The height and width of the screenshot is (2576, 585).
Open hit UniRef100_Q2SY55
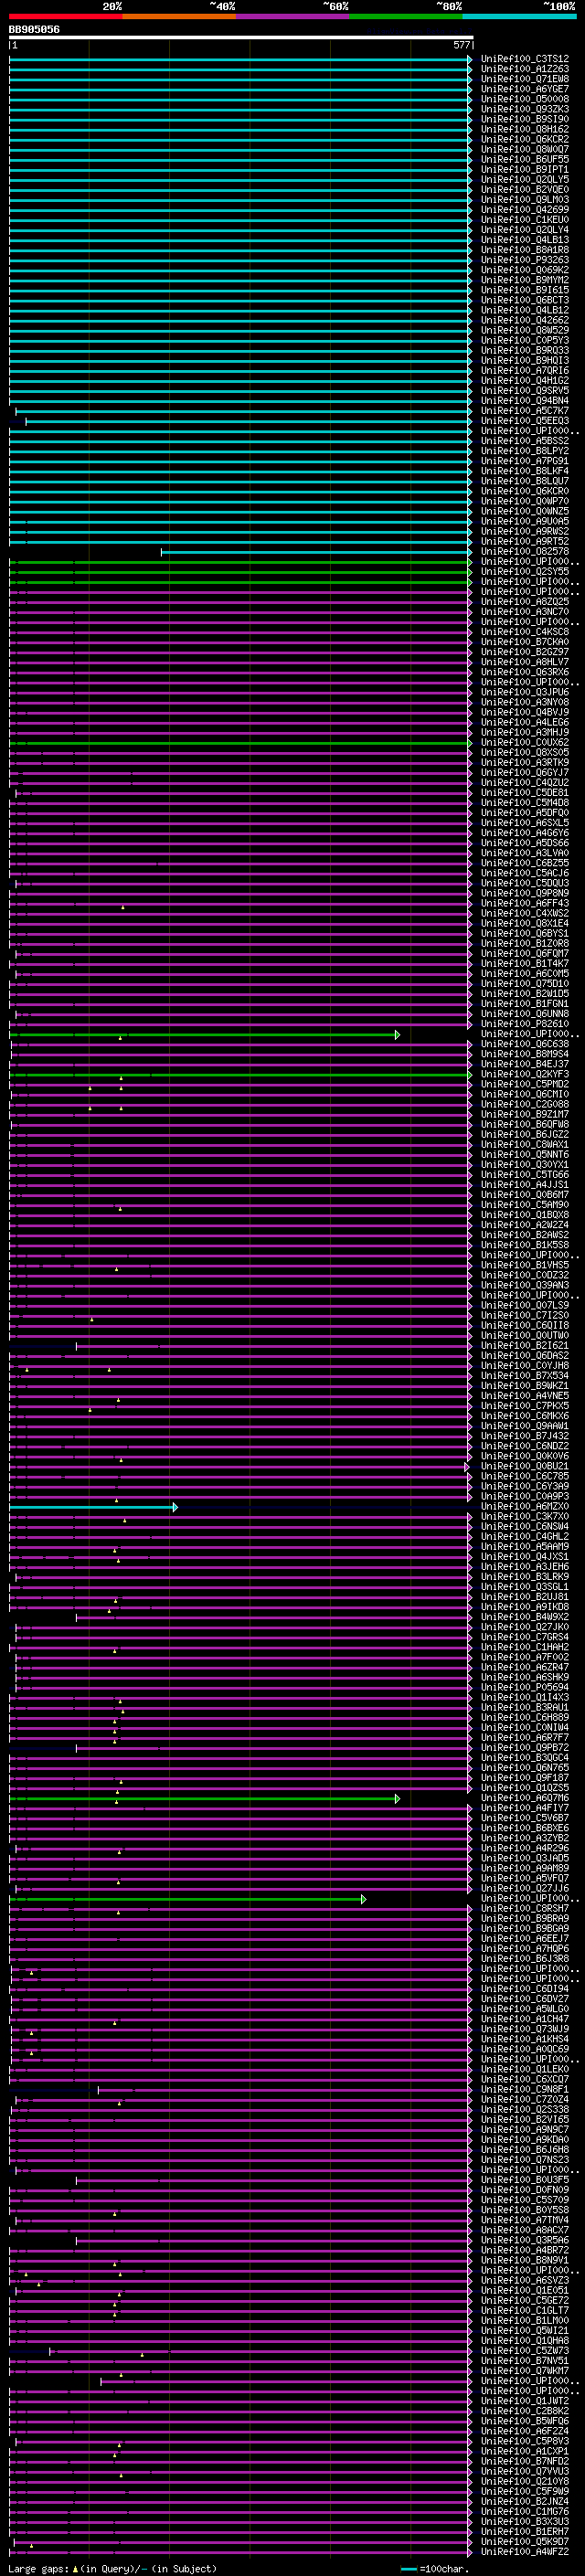pos(525,572)
